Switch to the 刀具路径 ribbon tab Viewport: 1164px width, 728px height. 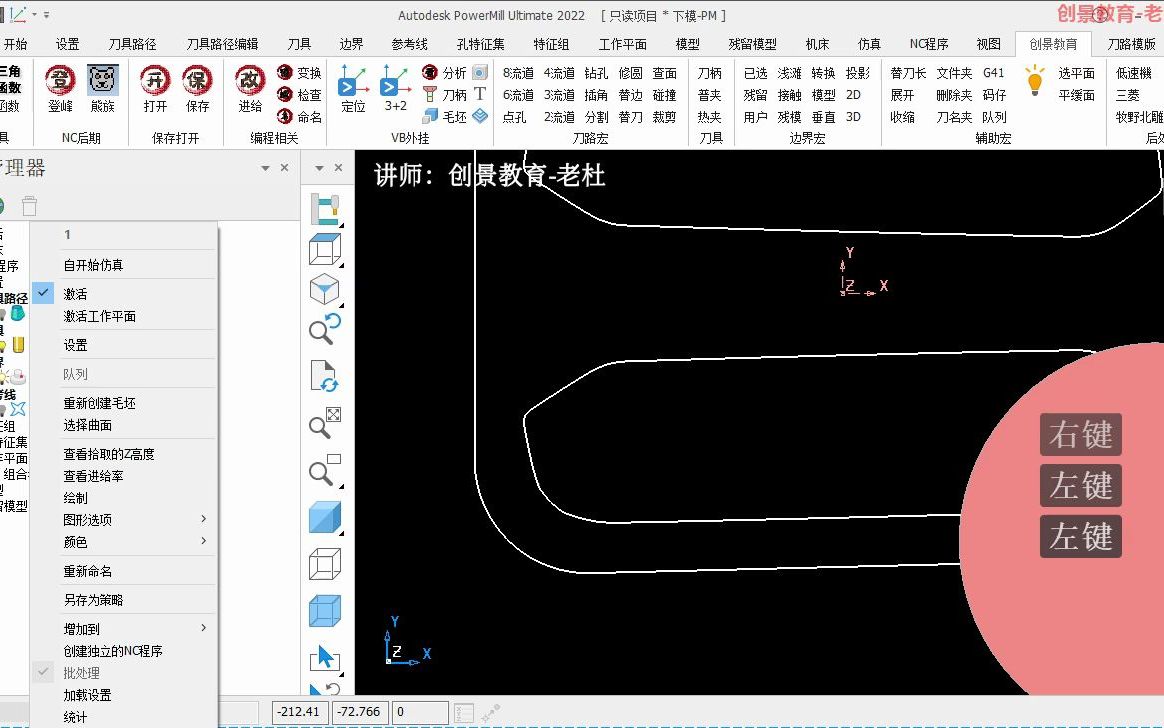(x=132, y=44)
